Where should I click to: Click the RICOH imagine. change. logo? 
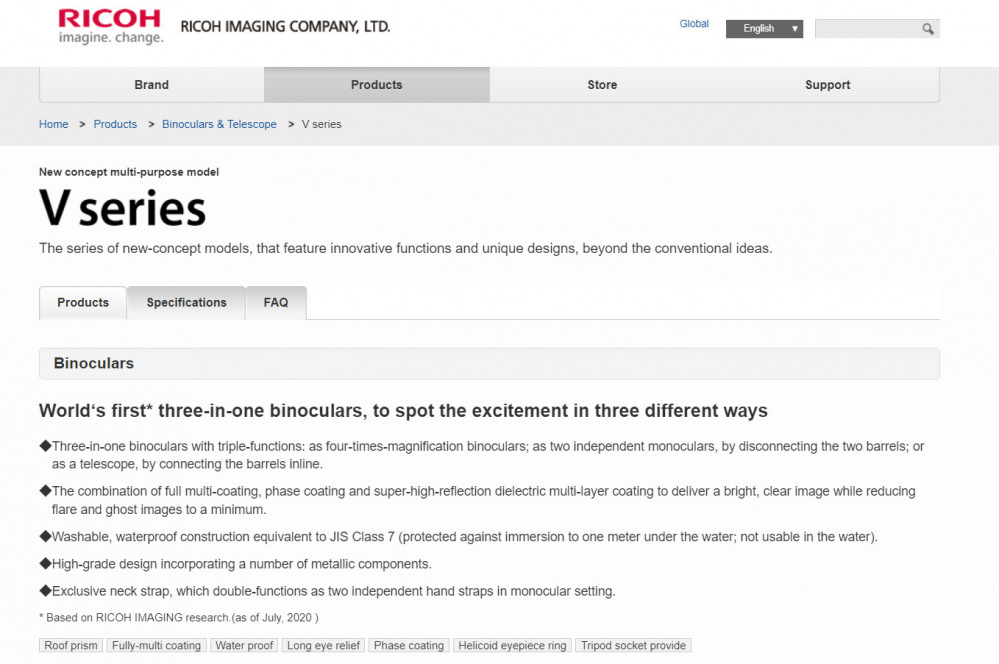click(x=110, y=26)
